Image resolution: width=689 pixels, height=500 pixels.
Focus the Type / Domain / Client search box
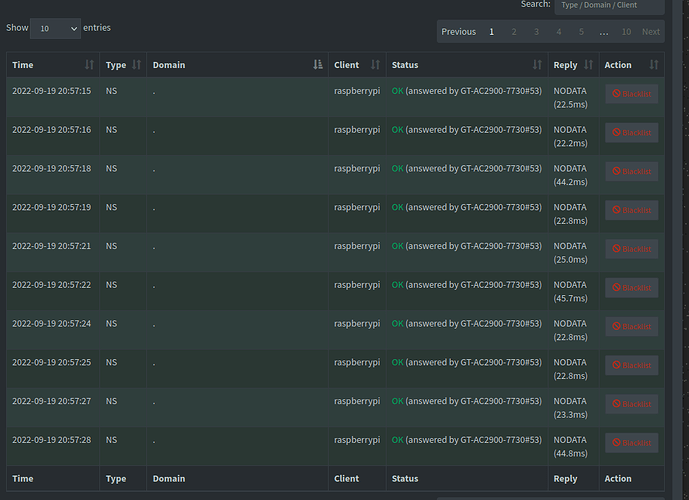click(x=609, y=5)
